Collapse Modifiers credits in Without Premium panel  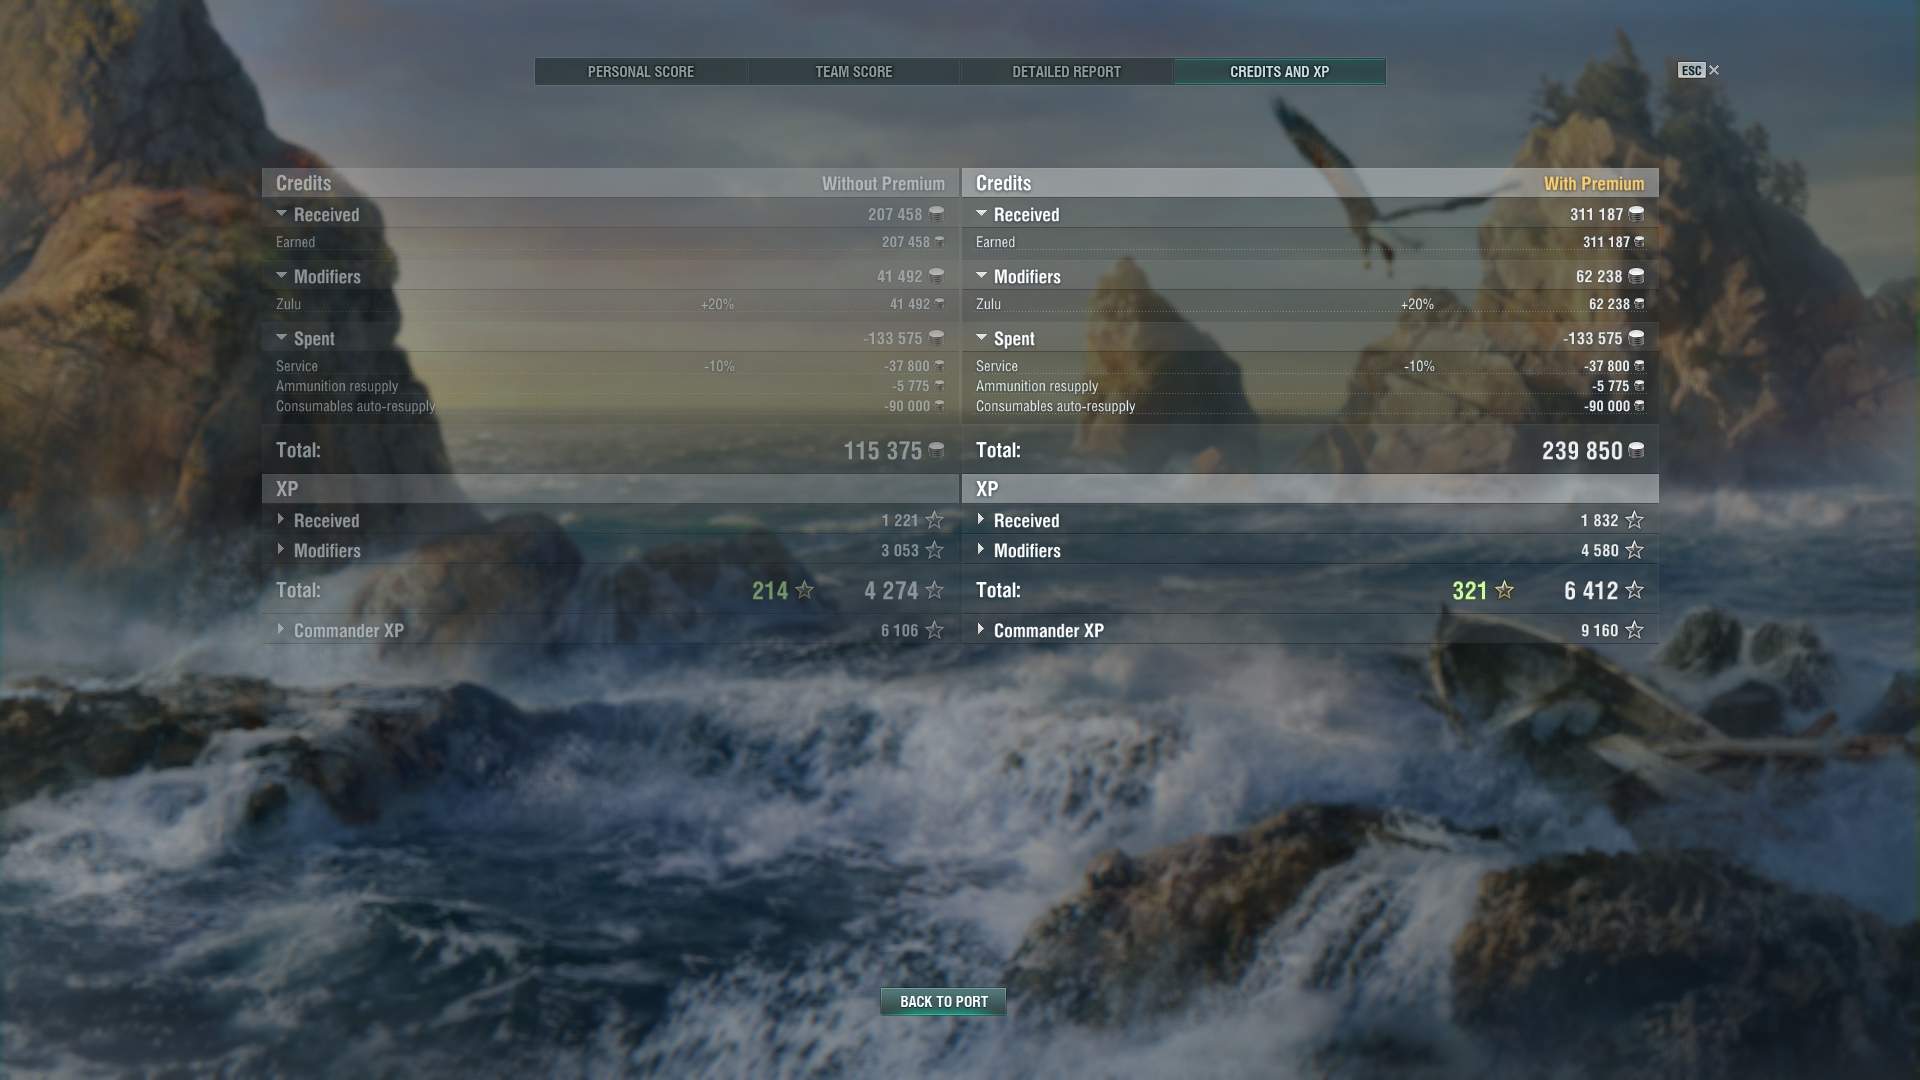(x=281, y=276)
